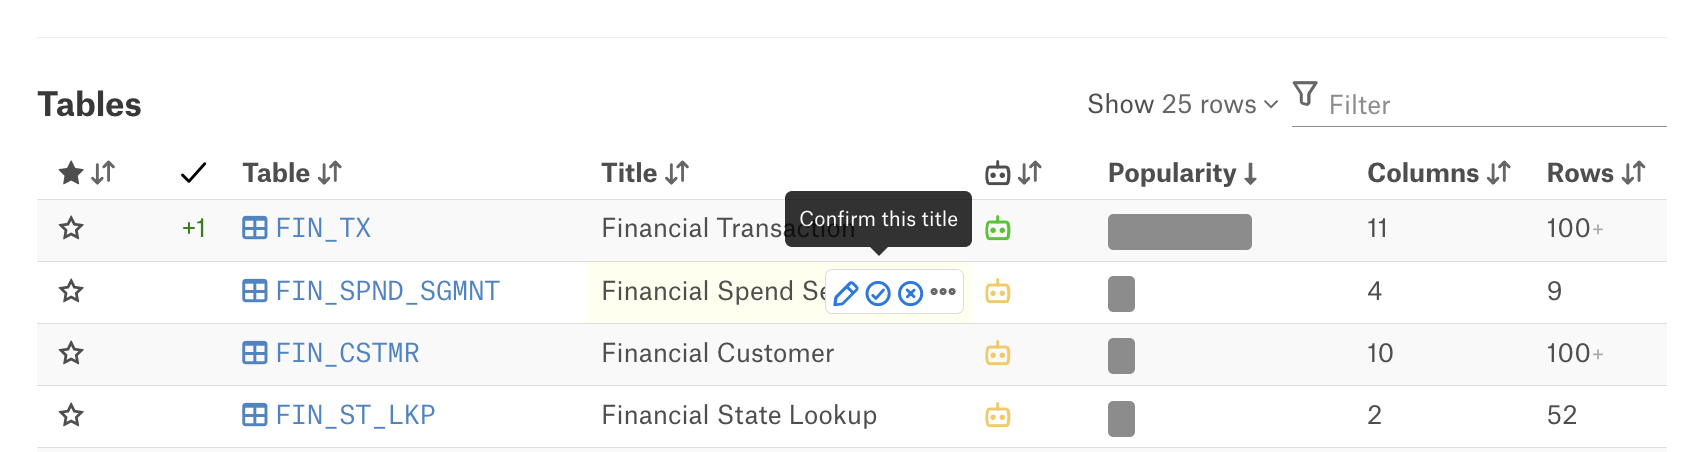
Task: Click the filter funnel icon
Action: pos(1305,94)
